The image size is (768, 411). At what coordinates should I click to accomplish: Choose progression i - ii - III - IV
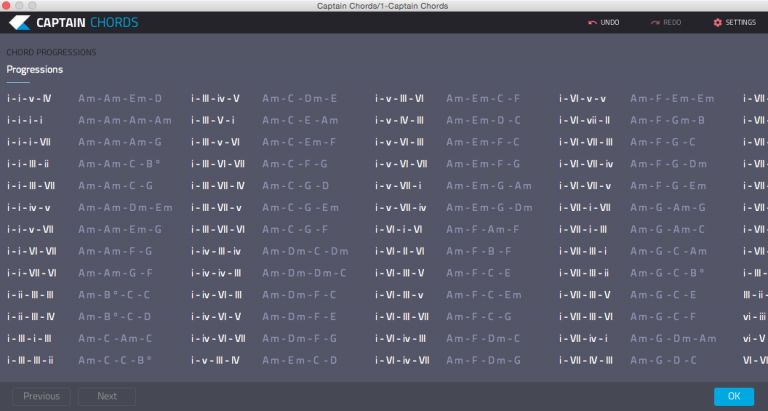coord(31,316)
